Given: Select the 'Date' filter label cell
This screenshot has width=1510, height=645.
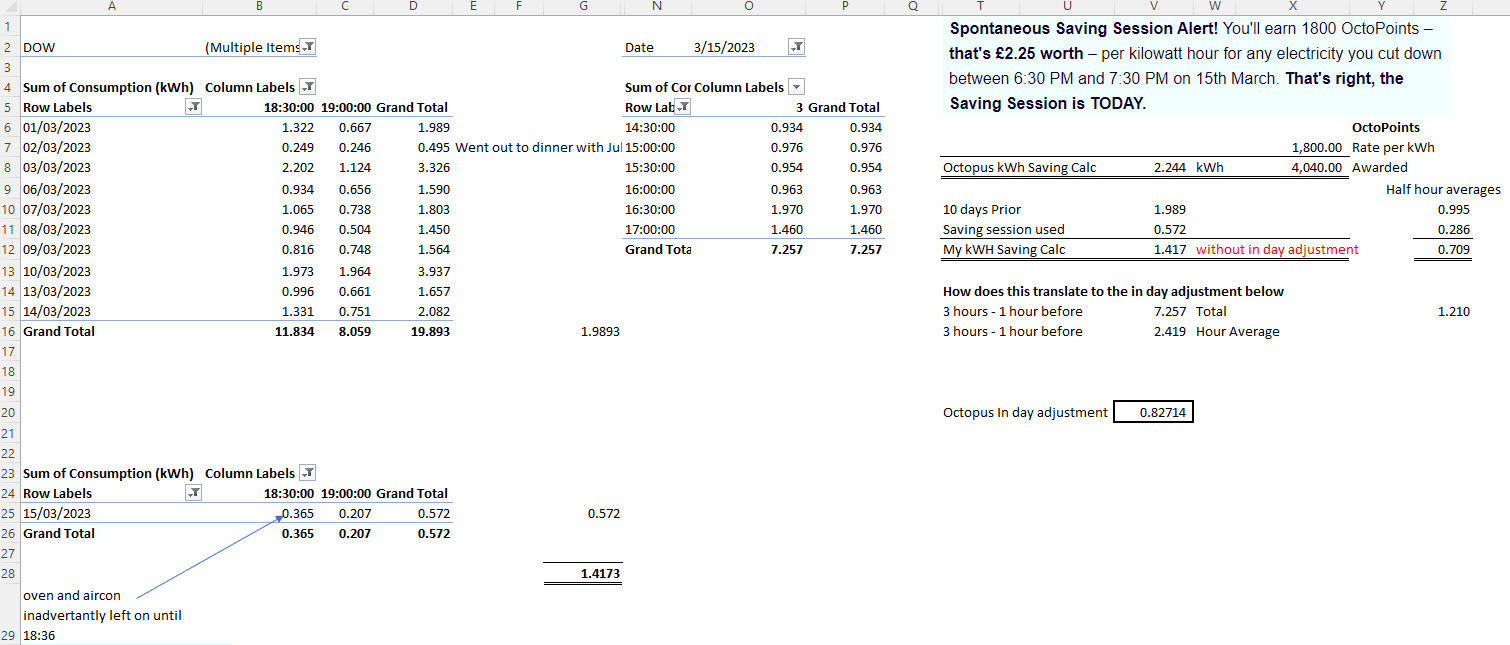Looking at the screenshot, I should [x=639, y=47].
